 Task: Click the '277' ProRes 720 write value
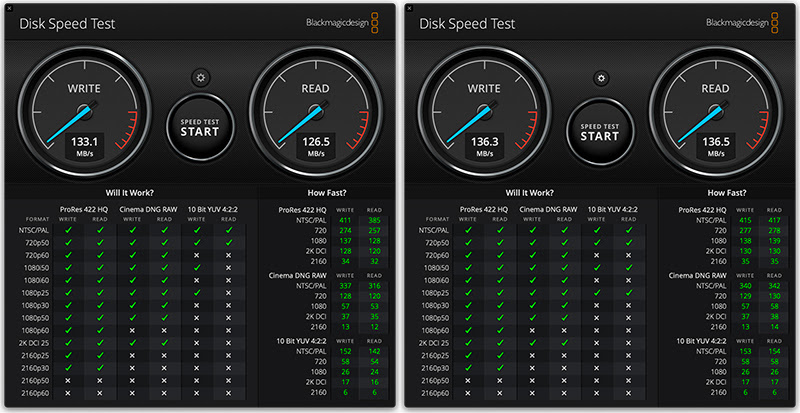[745, 231]
